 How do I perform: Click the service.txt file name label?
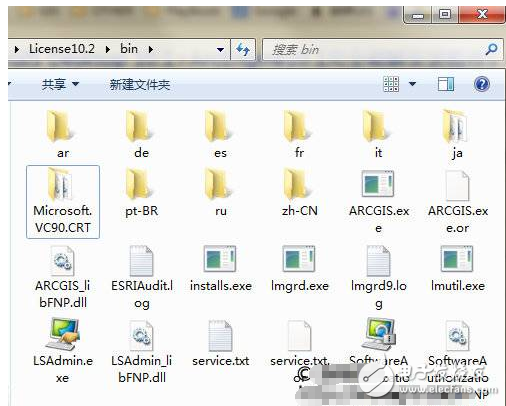[x=221, y=361]
